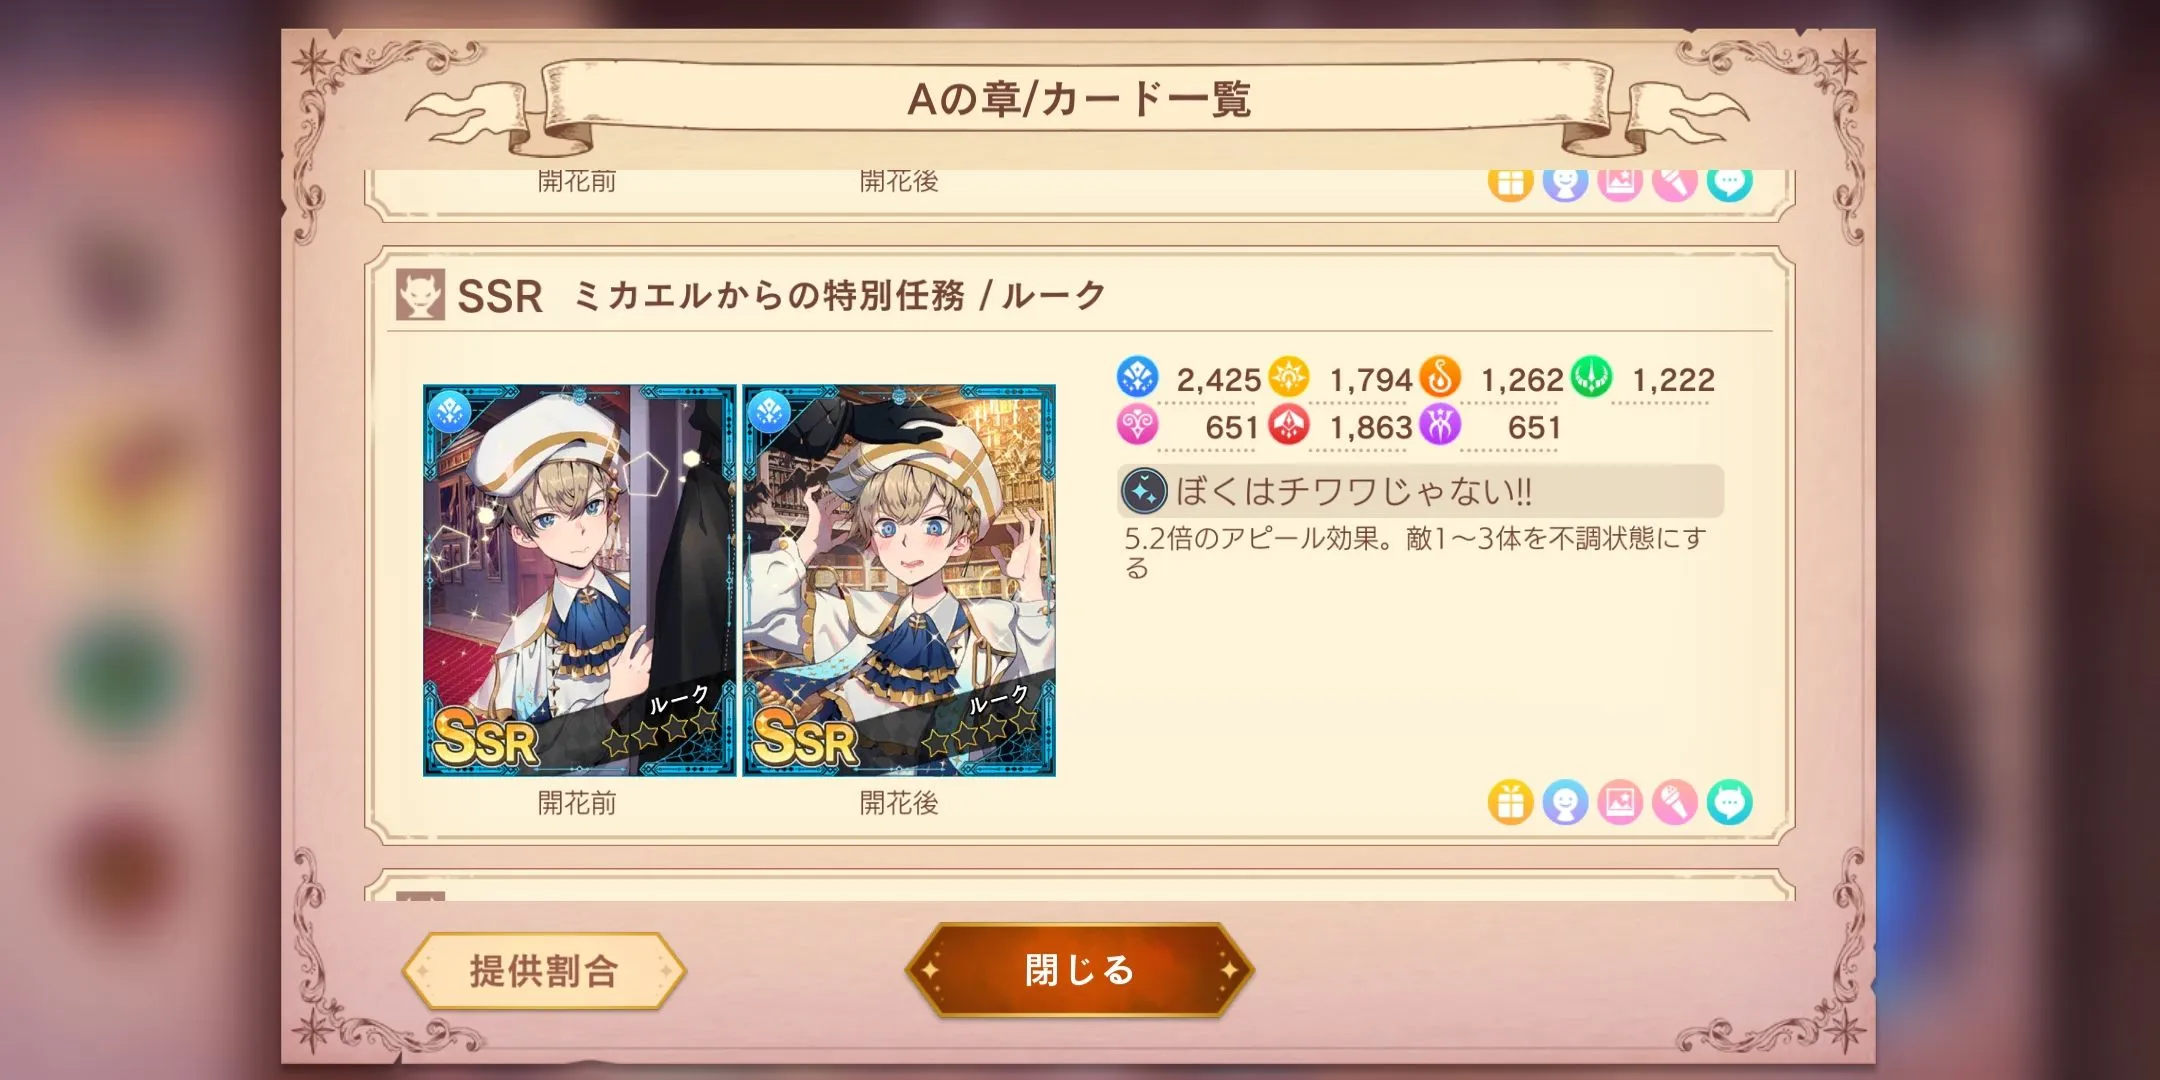The width and height of the screenshot is (2160, 1080).
Task: Open the 開花前 Luke card thumbnail
Action: (x=579, y=580)
